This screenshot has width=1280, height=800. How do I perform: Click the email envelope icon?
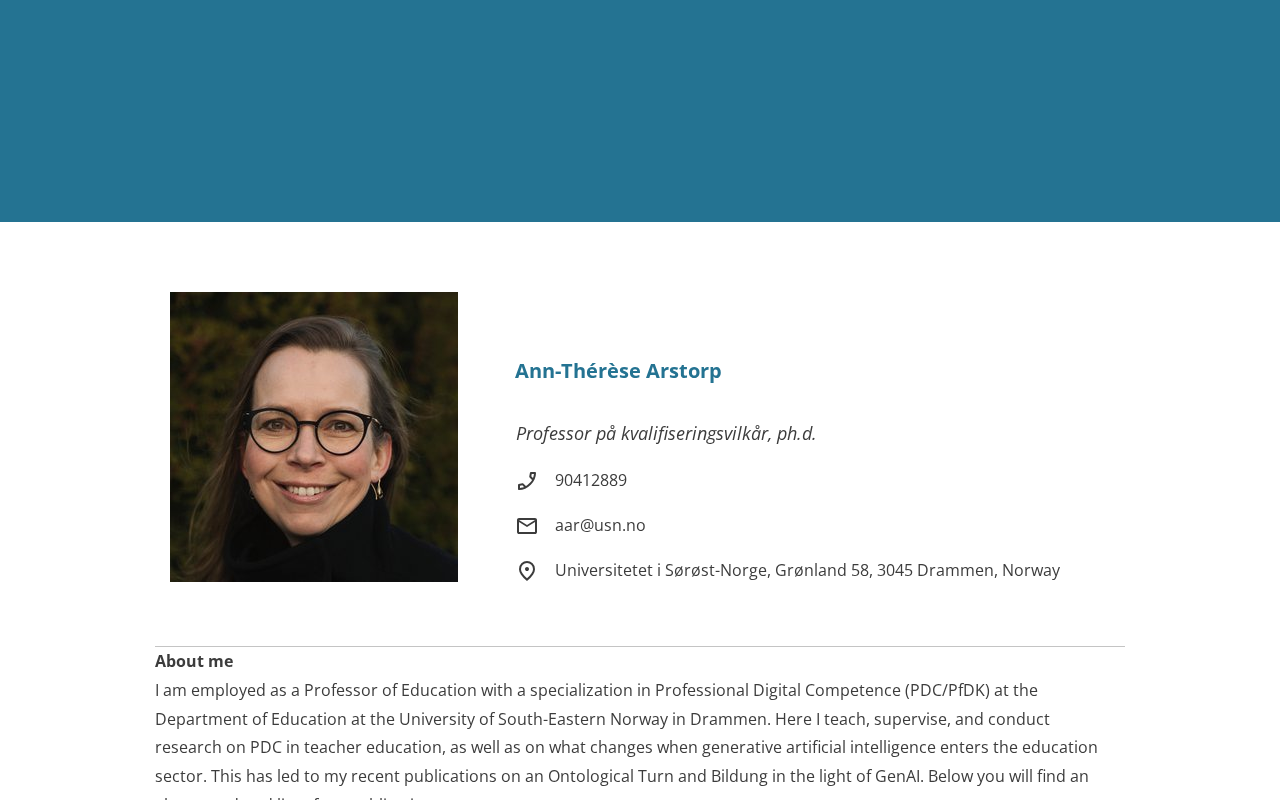pyautogui.click(x=527, y=526)
